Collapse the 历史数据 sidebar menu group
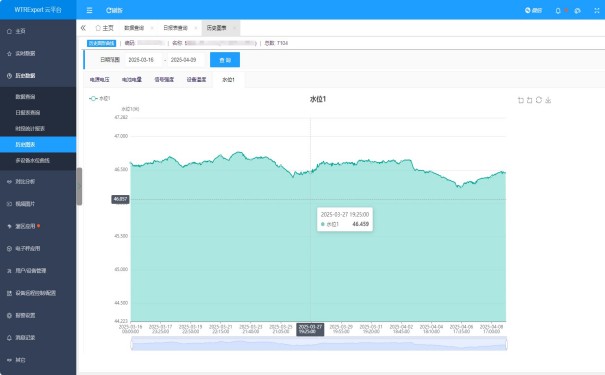The width and height of the screenshot is (605, 375). (x=38, y=76)
